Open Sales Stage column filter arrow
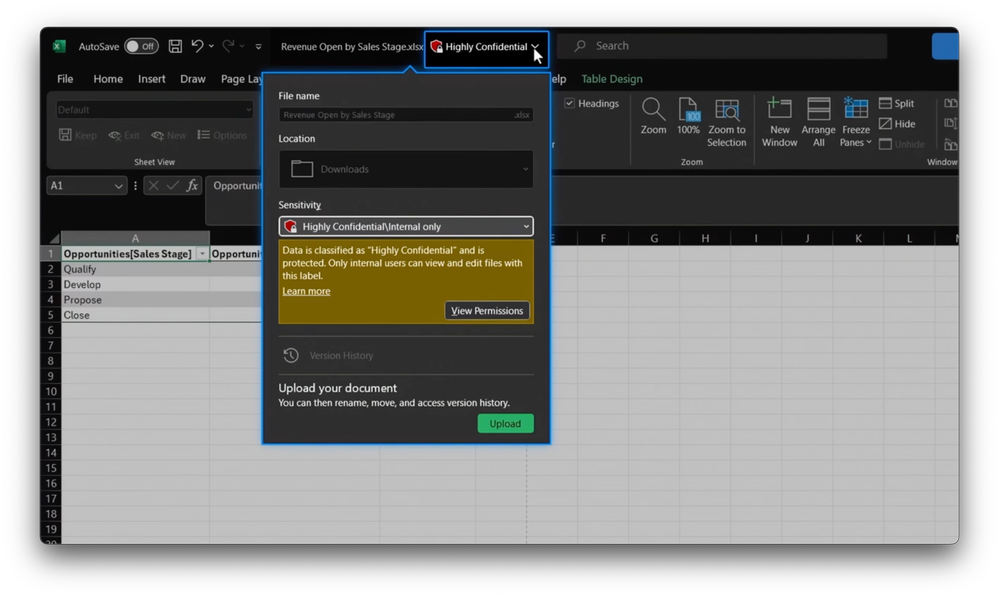 [x=202, y=254]
